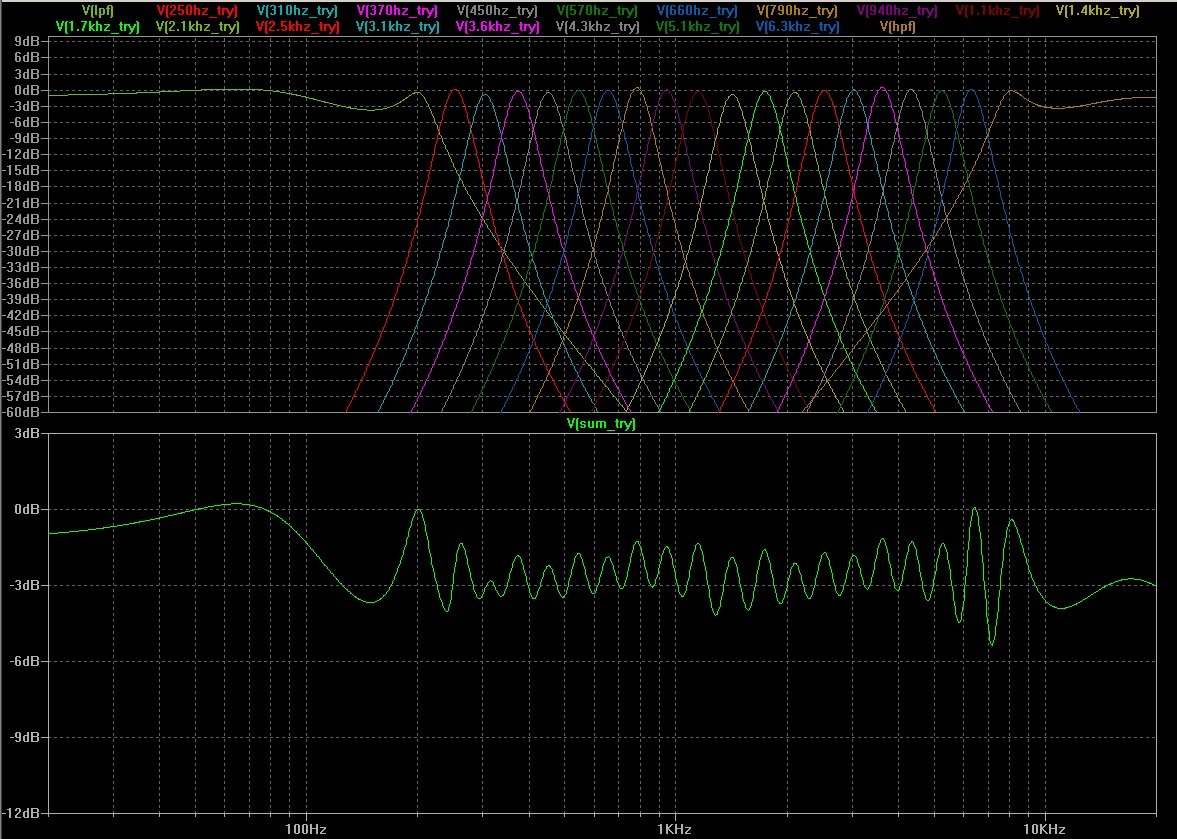
Task: Click the V(hpf) trace label
Action: pos(898,26)
